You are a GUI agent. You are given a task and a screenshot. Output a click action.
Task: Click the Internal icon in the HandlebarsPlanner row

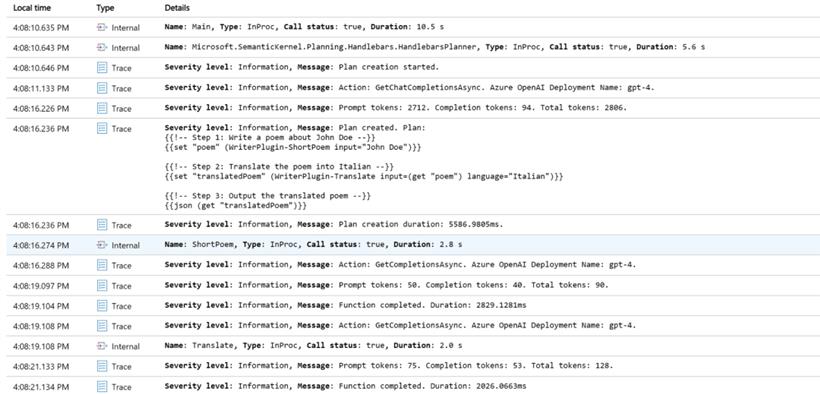click(102, 48)
